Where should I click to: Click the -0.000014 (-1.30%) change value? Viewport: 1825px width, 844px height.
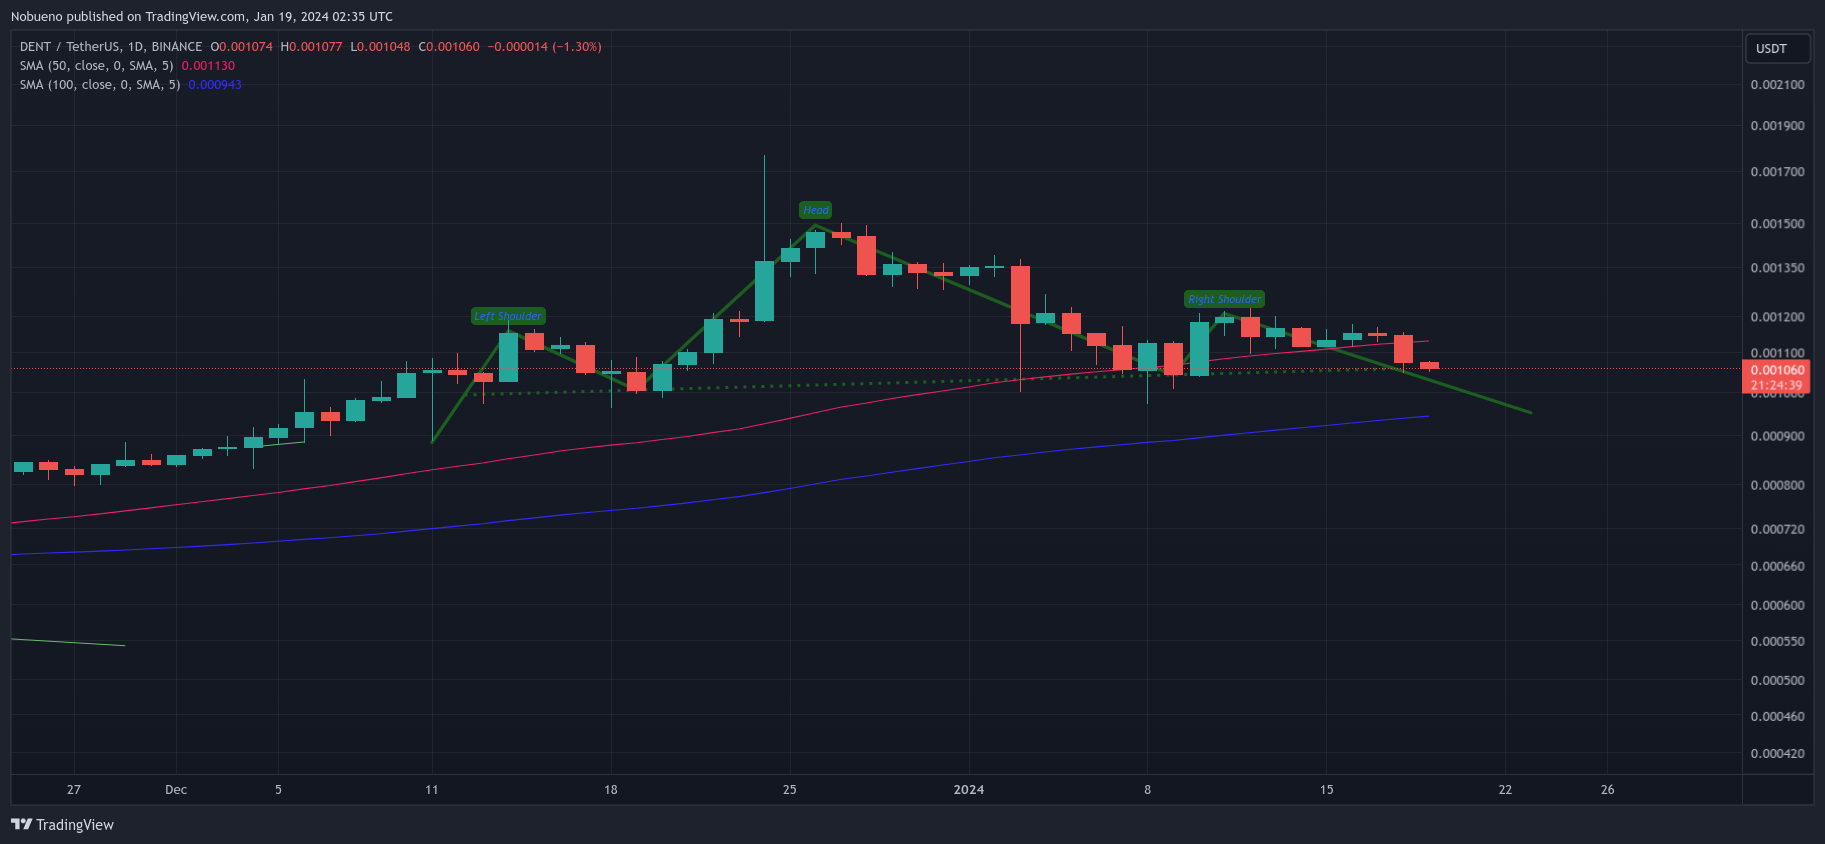pyautogui.click(x=545, y=47)
